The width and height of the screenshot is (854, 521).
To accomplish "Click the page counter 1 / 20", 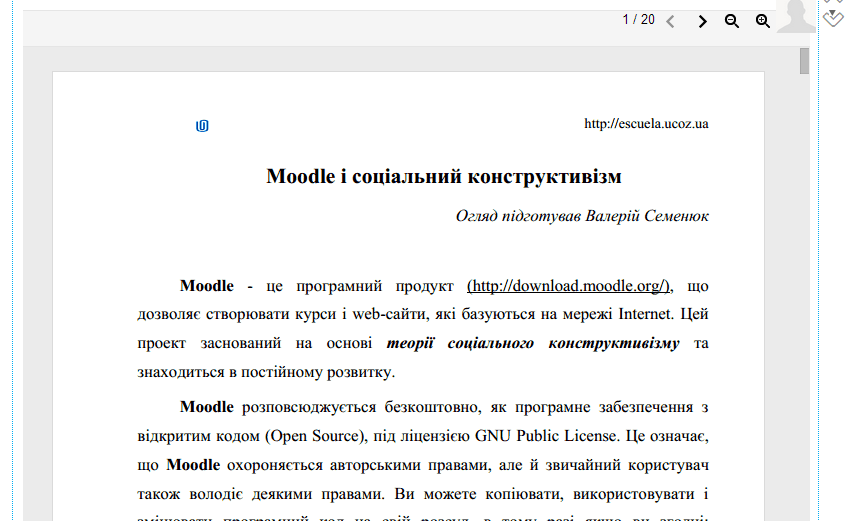I will (638, 20).
